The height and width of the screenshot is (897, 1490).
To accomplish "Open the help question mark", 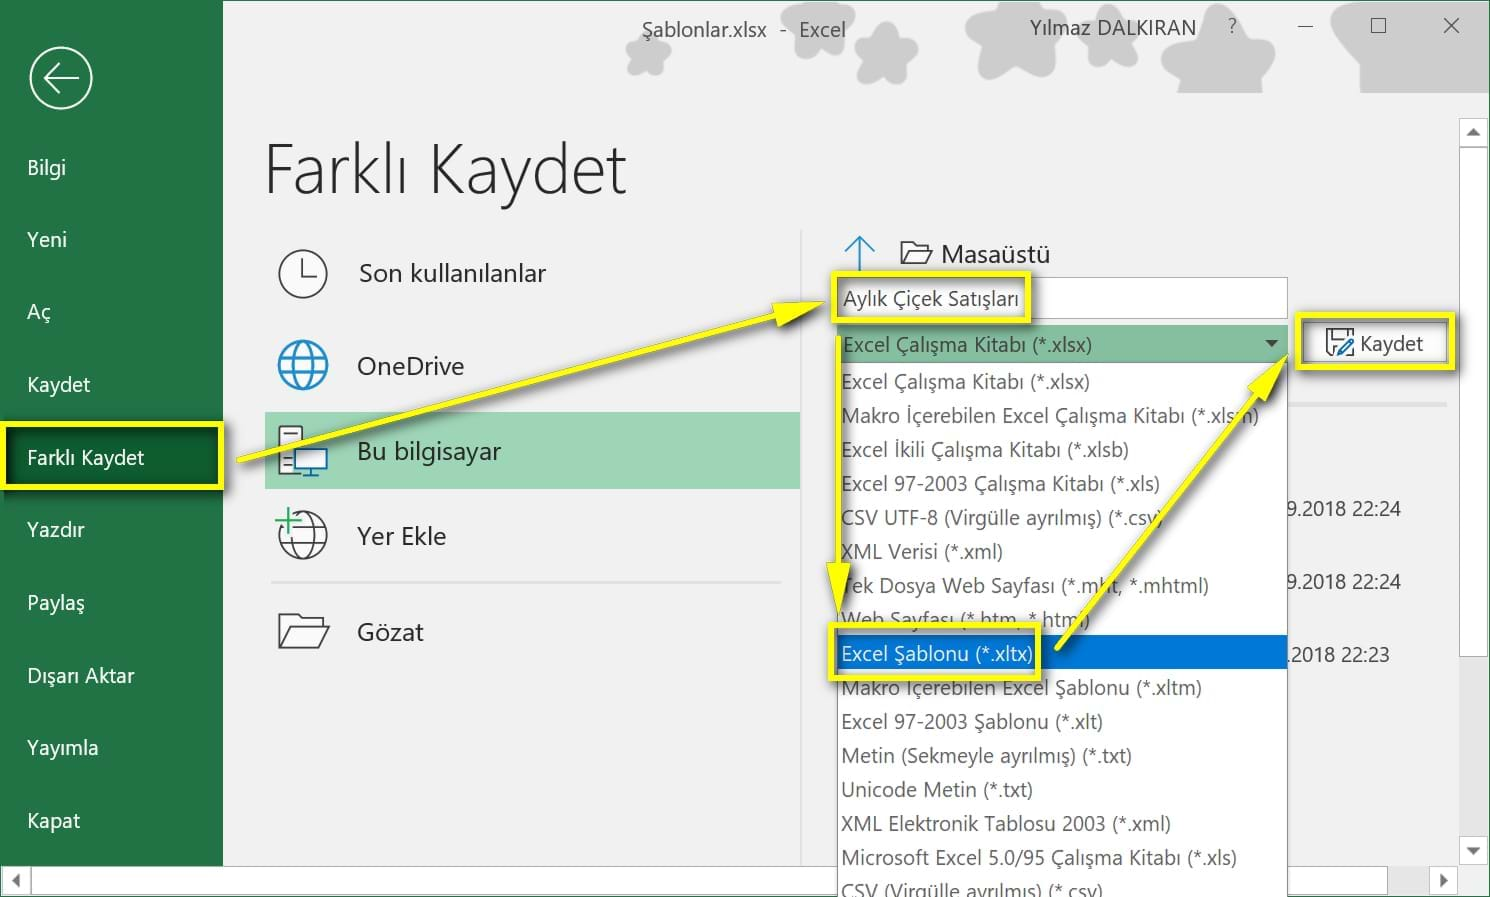I will tap(1232, 27).
